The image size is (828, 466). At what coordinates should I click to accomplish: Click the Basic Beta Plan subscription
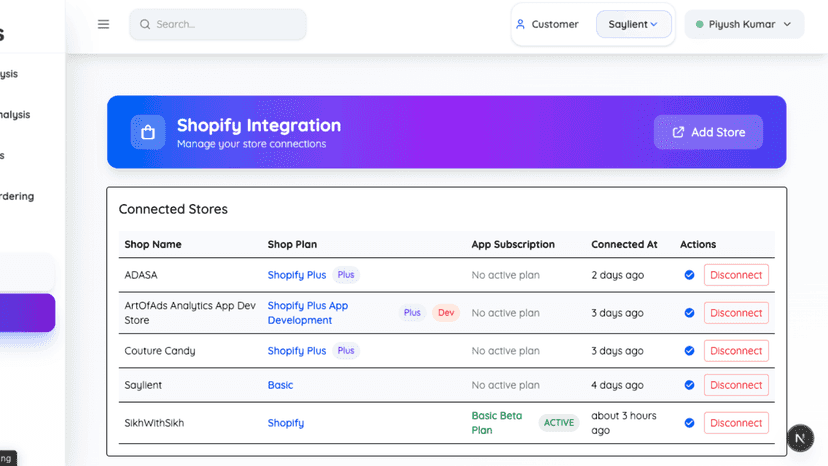[x=496, y=423]
